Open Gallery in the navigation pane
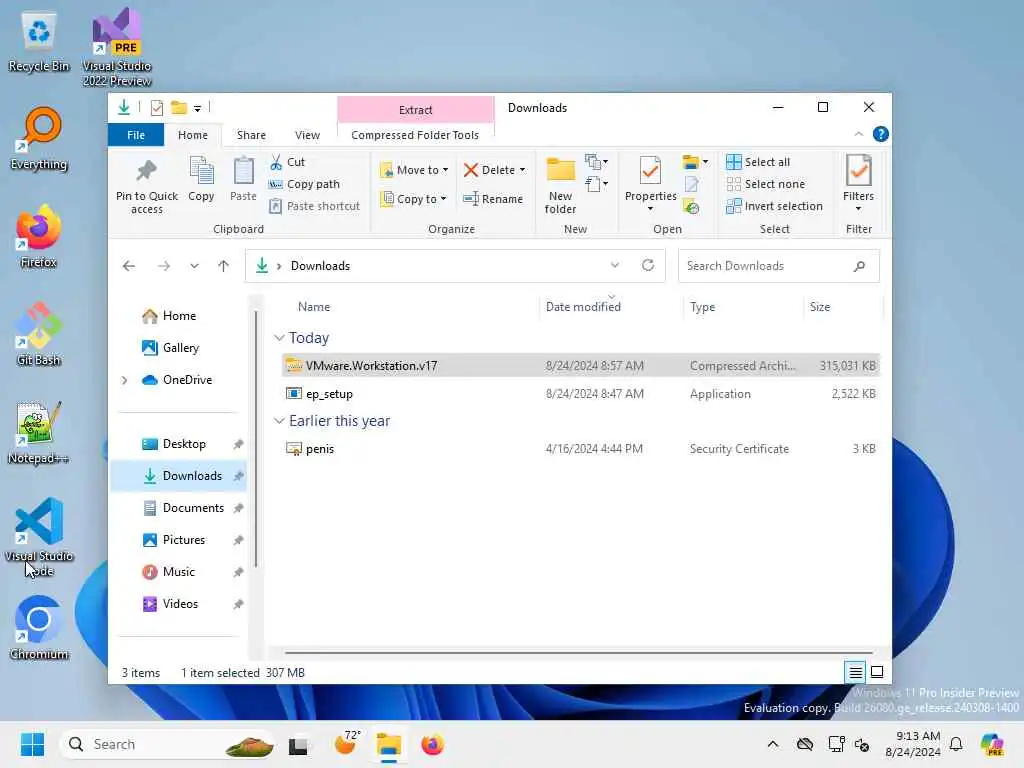Viewport: 1024px width, 768px height. [181, 348]
